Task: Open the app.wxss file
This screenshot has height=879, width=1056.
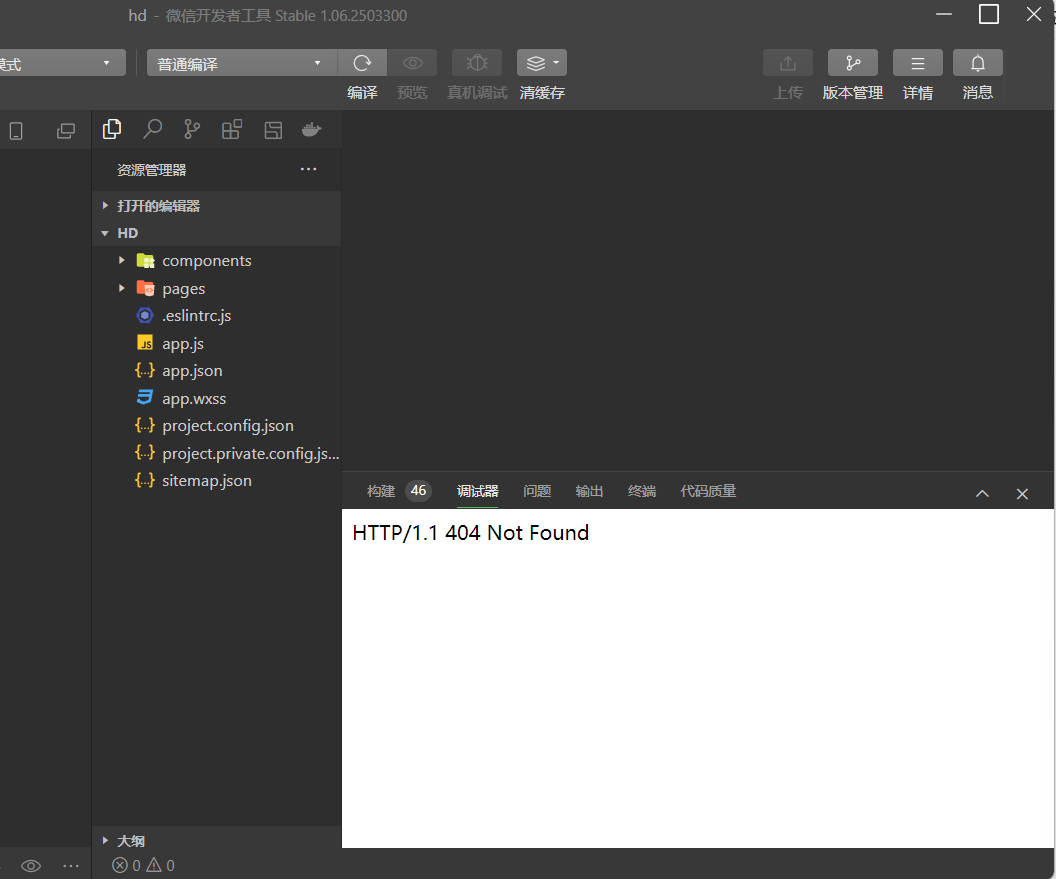Action: click(x=216, y=398)
